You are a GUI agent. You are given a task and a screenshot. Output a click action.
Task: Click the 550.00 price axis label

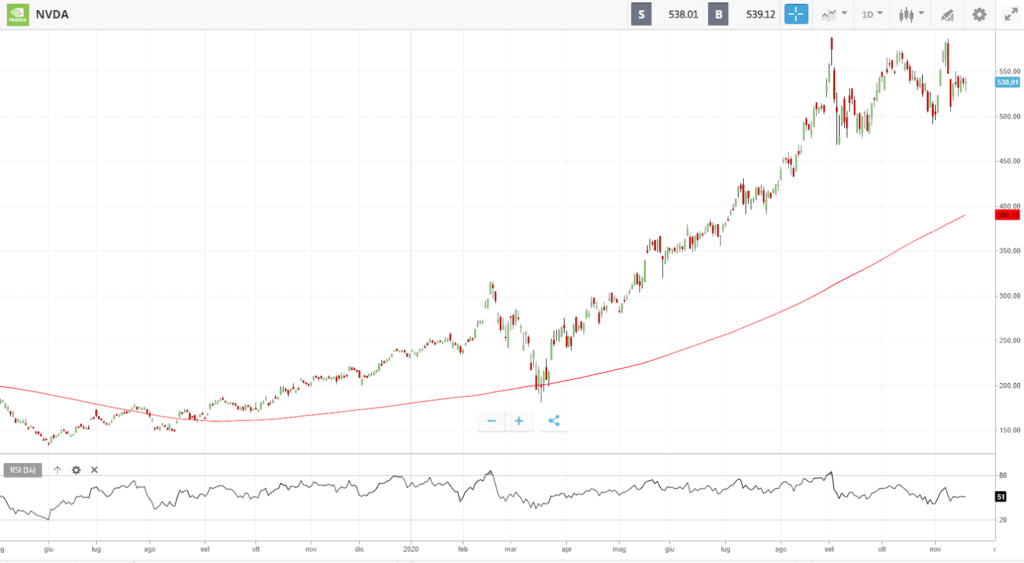click(x=1009, y=71)
